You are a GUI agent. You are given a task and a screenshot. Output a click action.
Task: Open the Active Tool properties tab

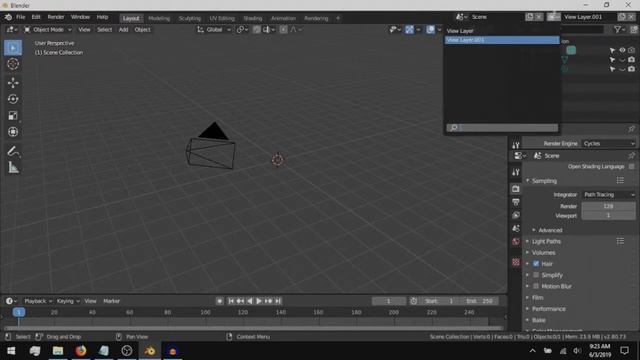click(516, 172)
